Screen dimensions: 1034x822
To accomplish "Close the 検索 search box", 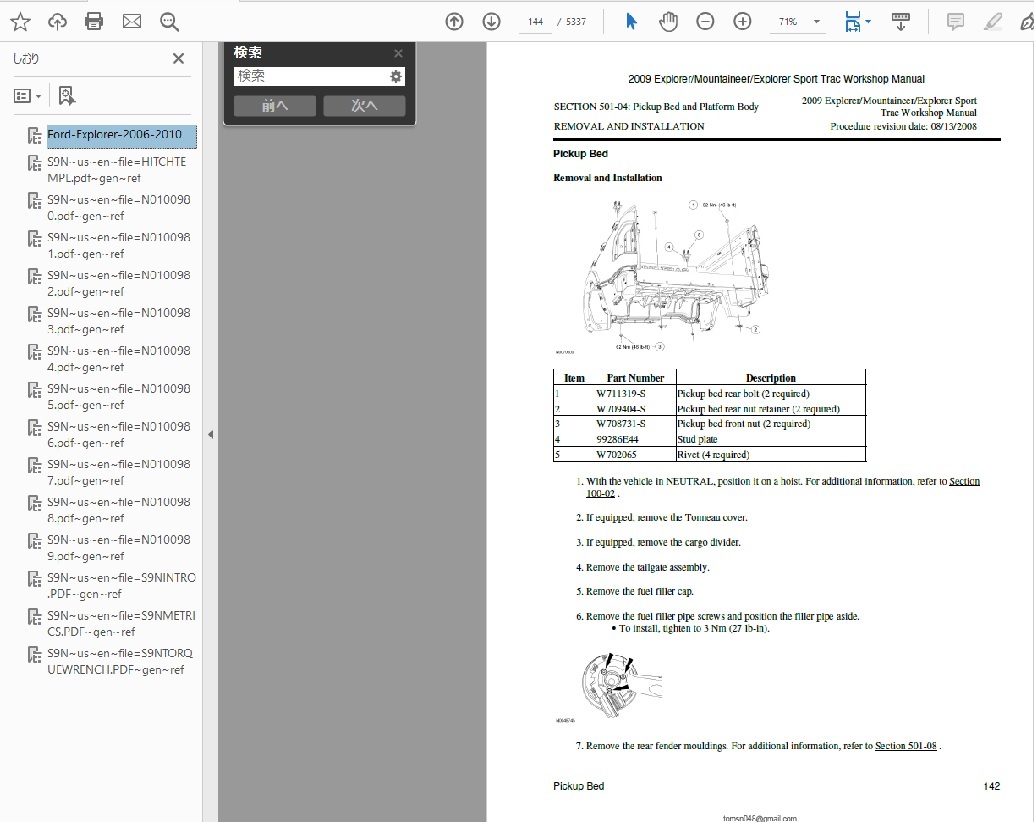I will point(398,53).
